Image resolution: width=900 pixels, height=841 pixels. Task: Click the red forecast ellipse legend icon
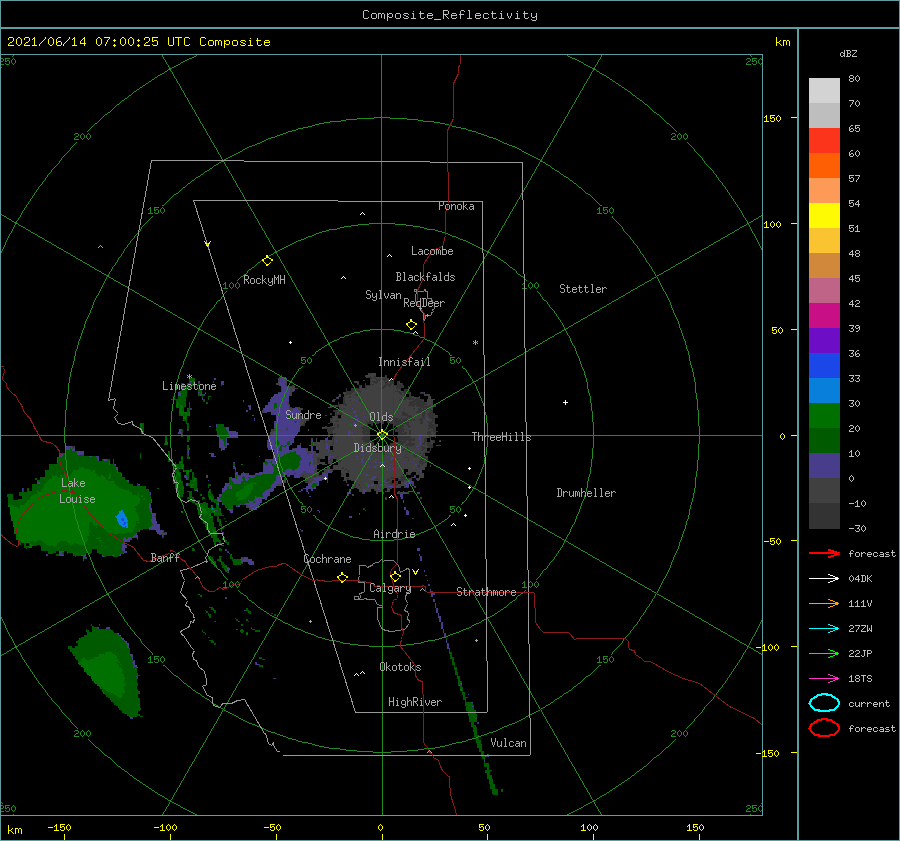824,728
